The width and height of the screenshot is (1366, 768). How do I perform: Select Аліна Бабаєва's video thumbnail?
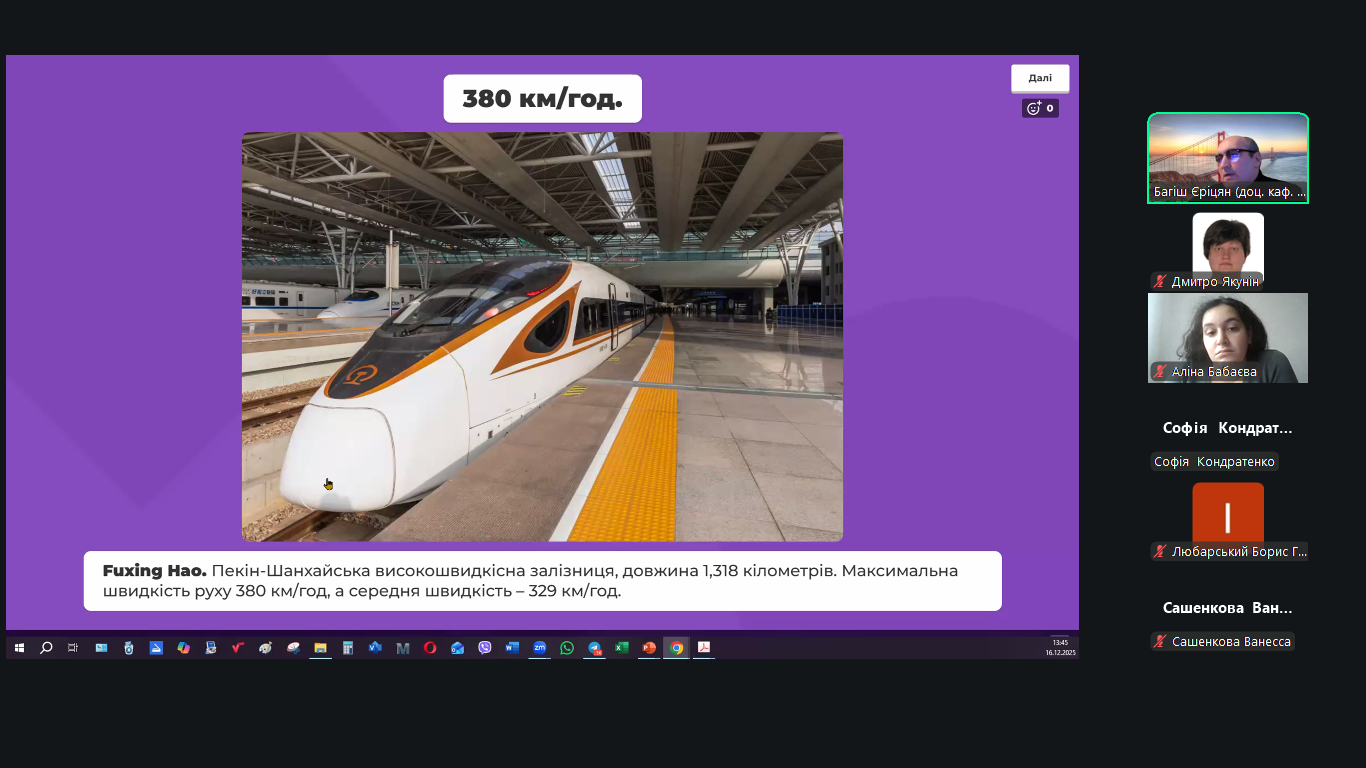click(1228, 337)
